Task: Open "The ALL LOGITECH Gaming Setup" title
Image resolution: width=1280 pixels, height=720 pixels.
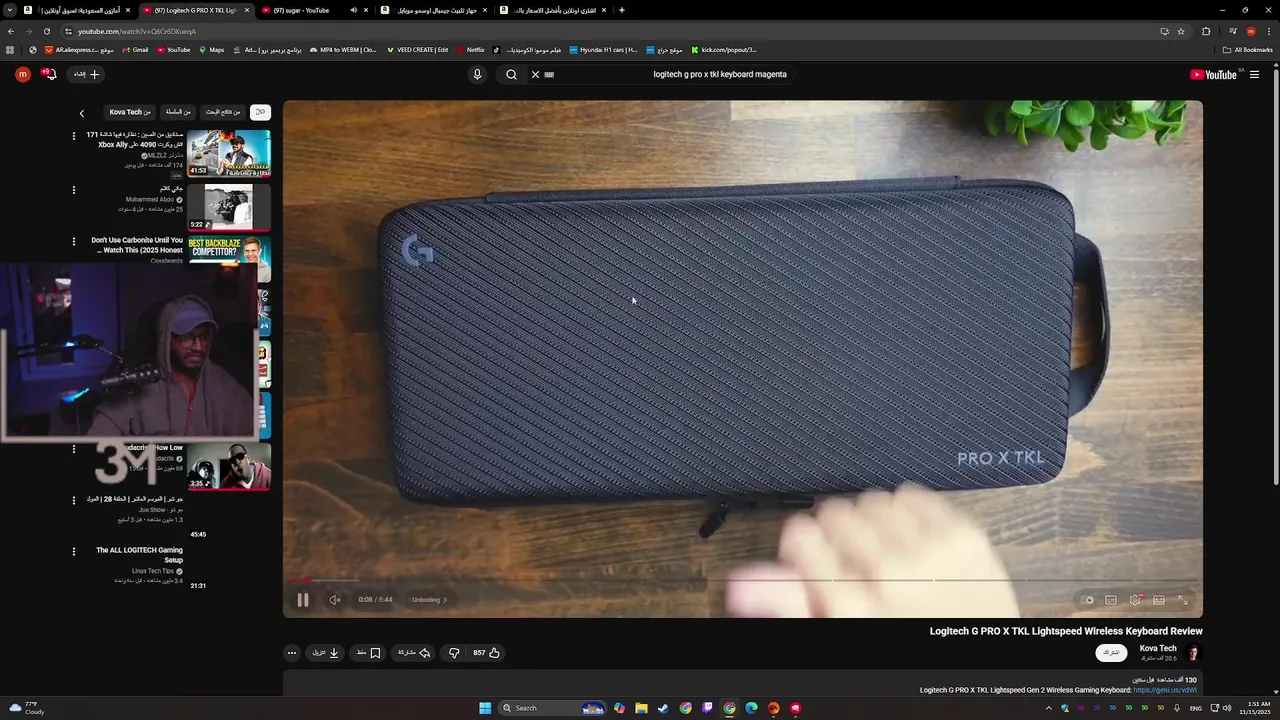Action: pyautogui.click(x=139, y=555)
